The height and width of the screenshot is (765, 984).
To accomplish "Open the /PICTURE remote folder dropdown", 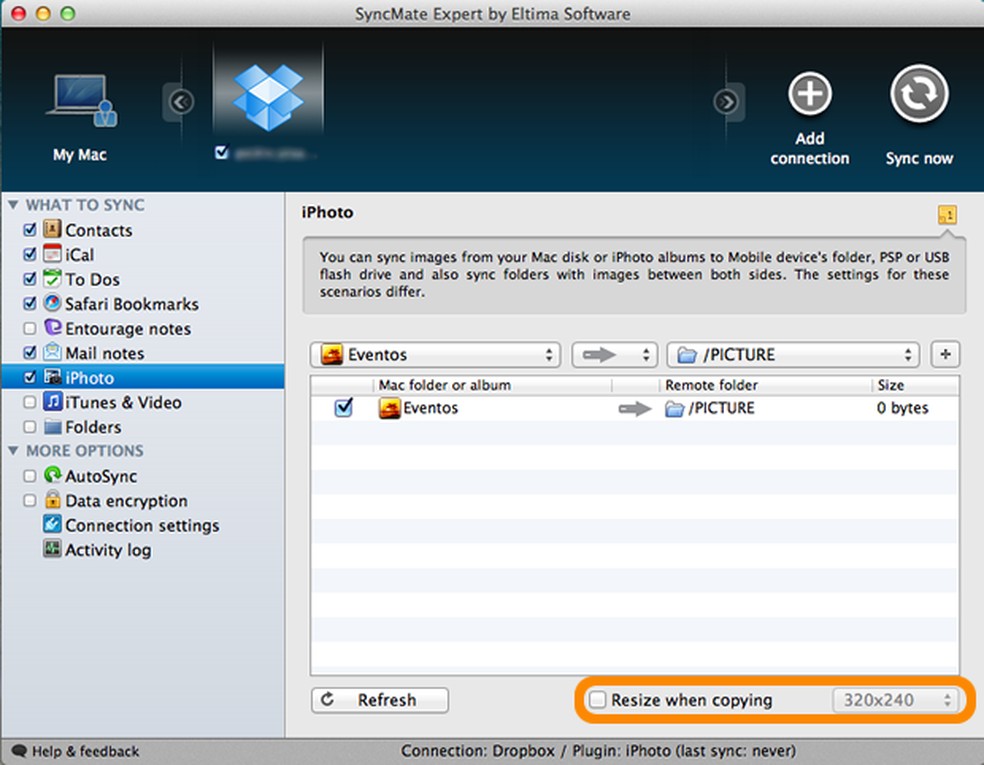I will pyautogui.click(x=793, y=355).
